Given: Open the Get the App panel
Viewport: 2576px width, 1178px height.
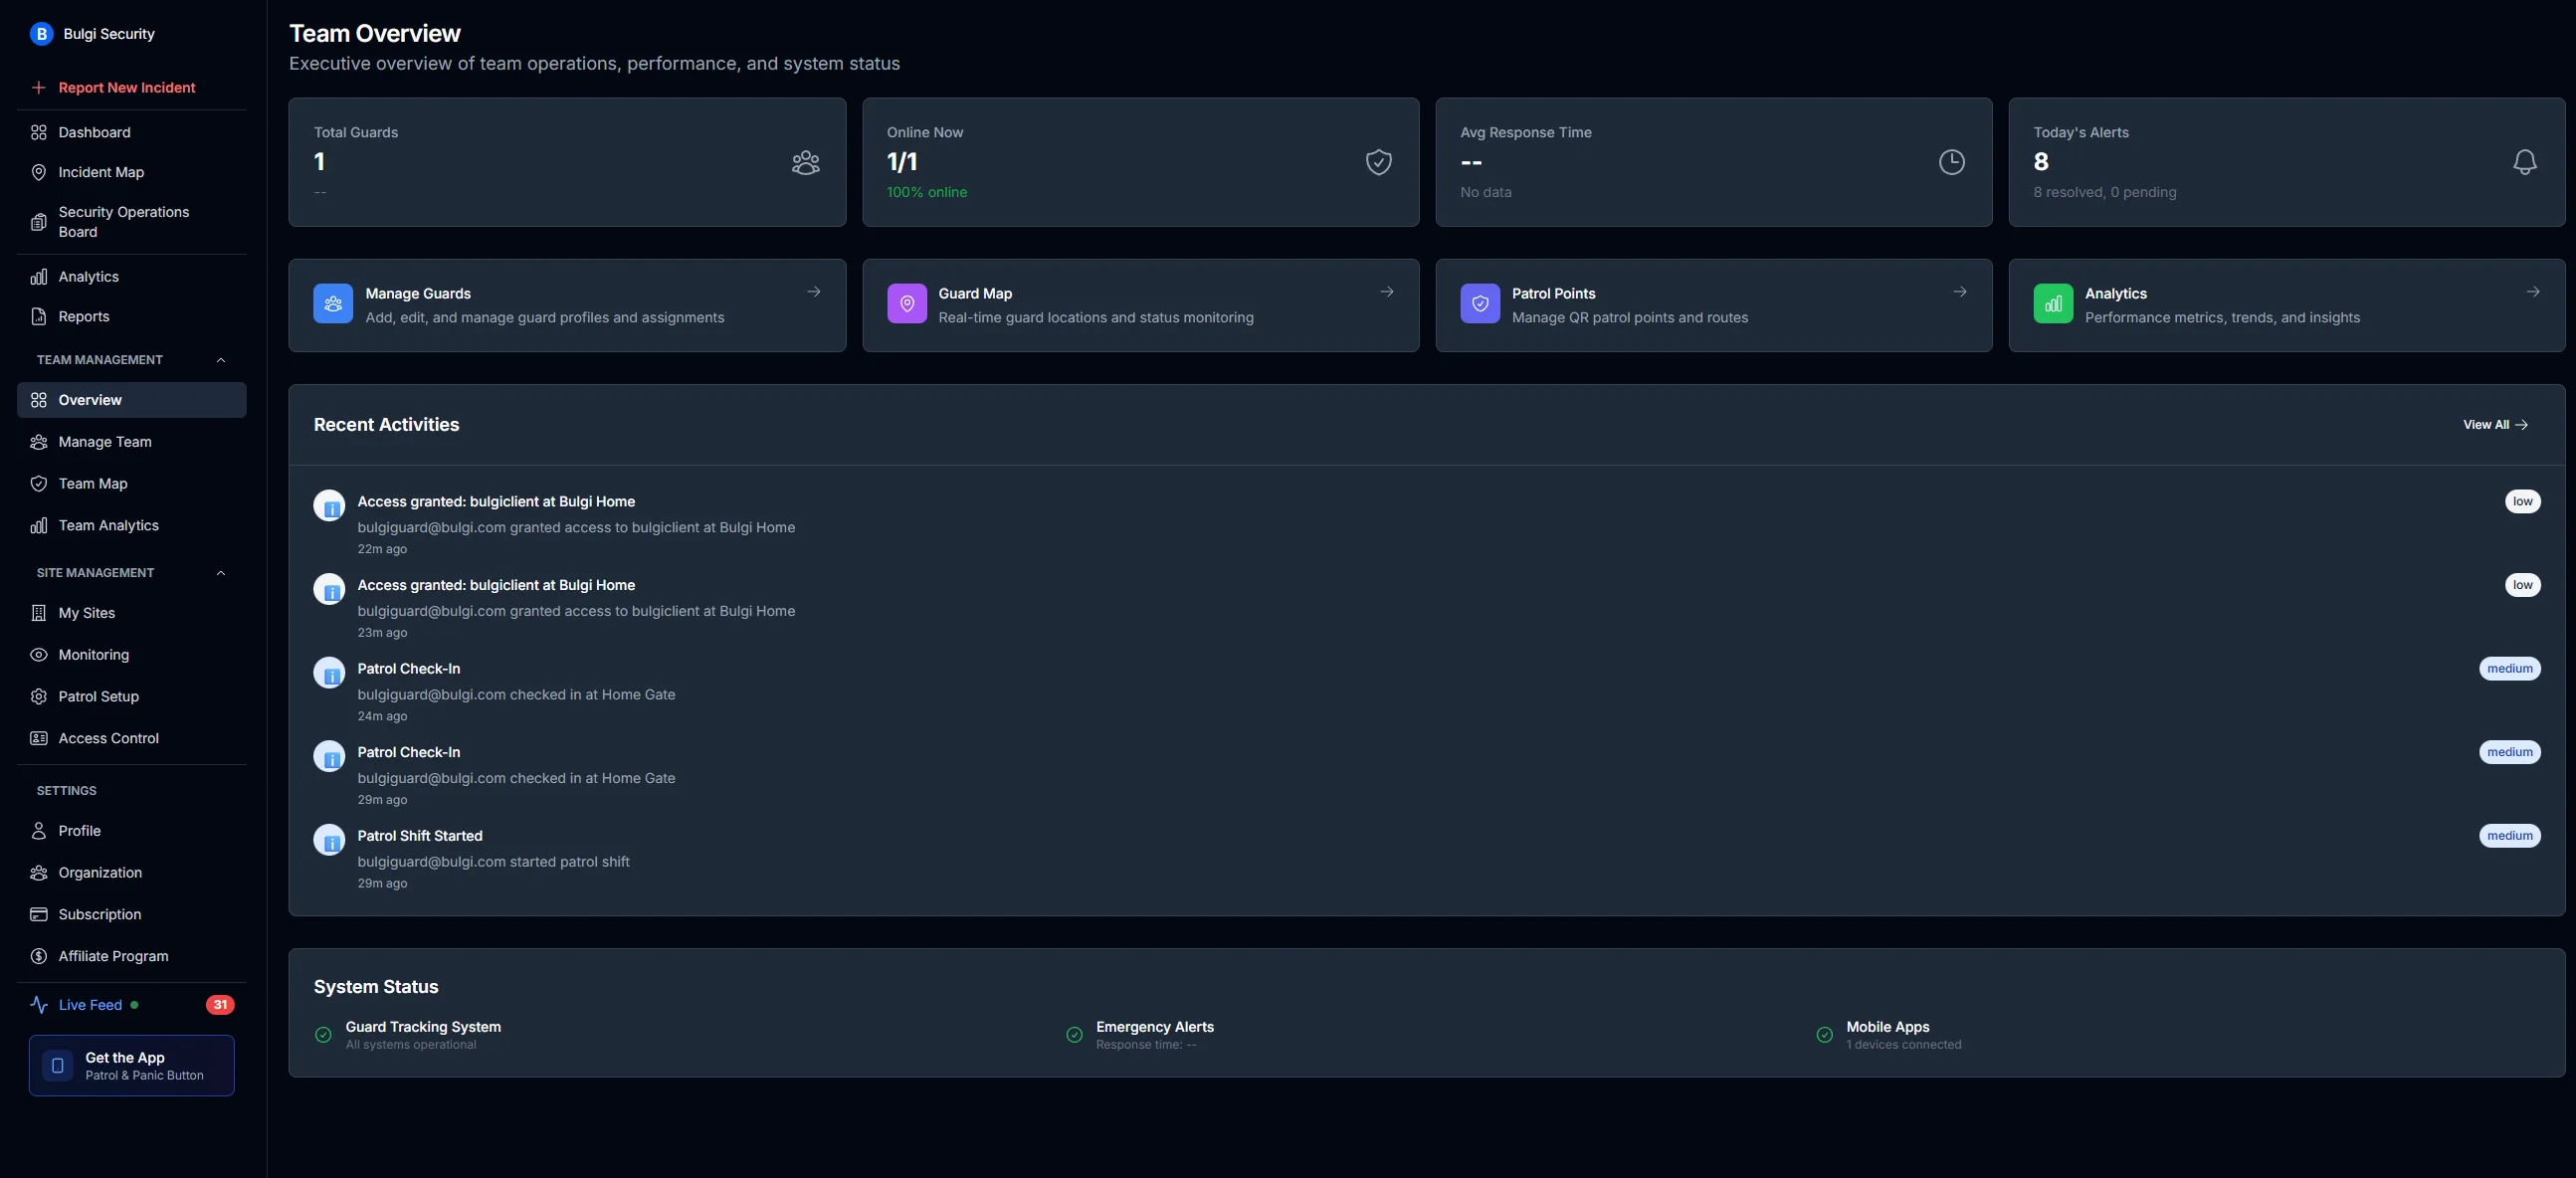Looking at the screenshot, I should tap(131, 1065).
